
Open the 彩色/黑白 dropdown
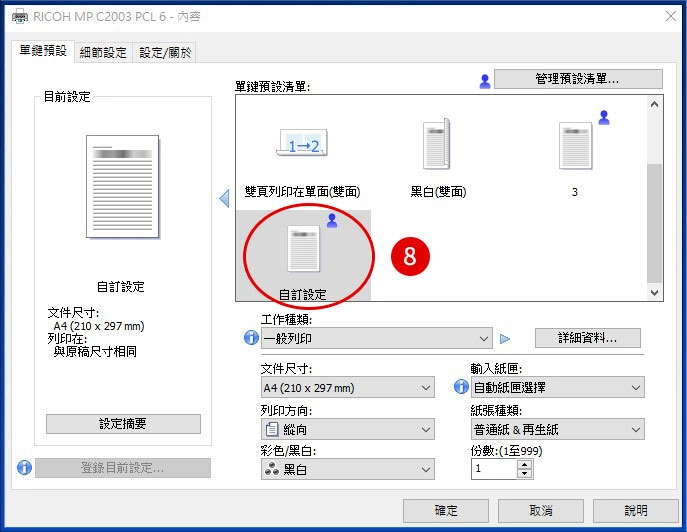(x=347, y=469)
